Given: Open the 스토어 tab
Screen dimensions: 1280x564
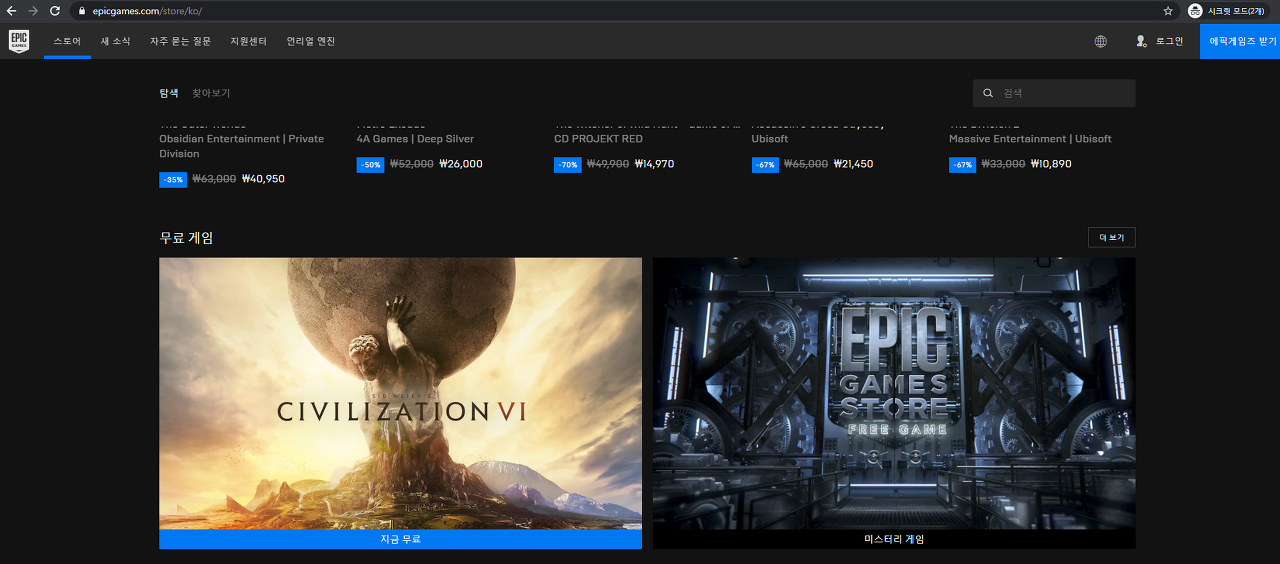Looking at the screenshot, I should [67, 41].
